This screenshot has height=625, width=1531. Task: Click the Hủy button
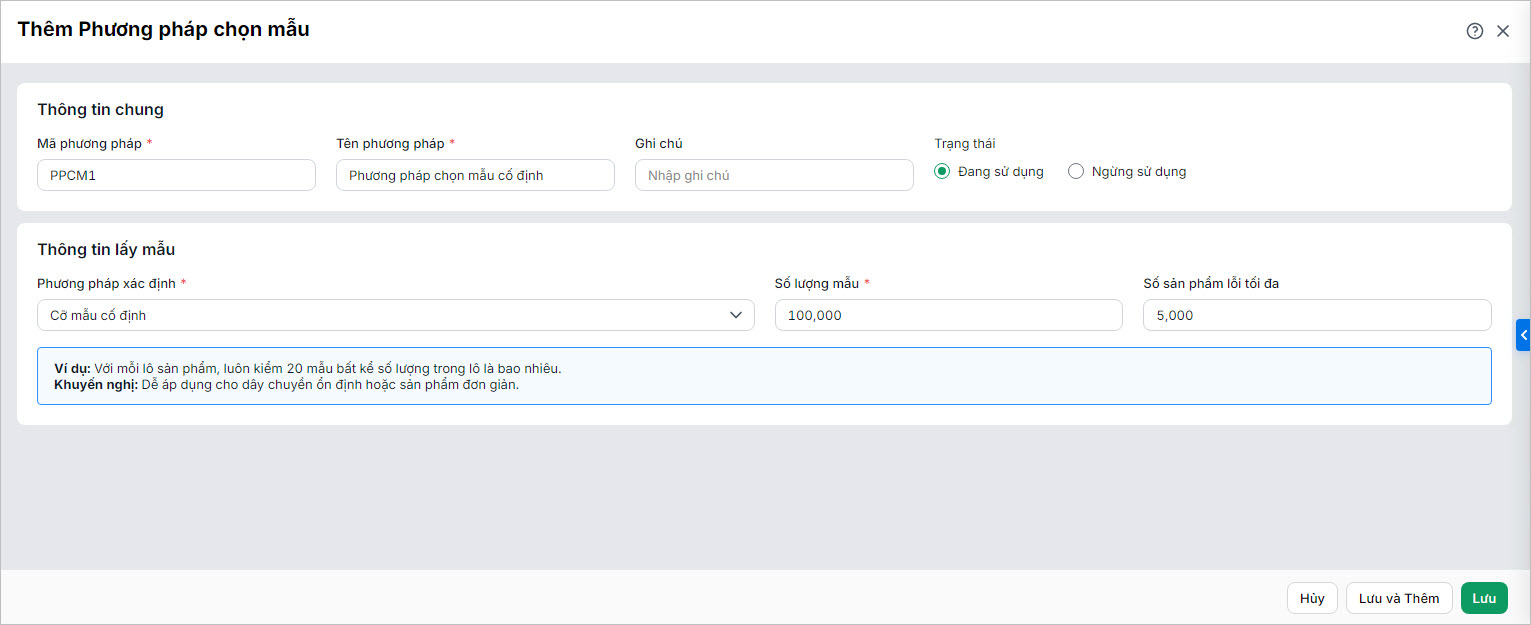pyautogui.click(x=1312, y=598)
